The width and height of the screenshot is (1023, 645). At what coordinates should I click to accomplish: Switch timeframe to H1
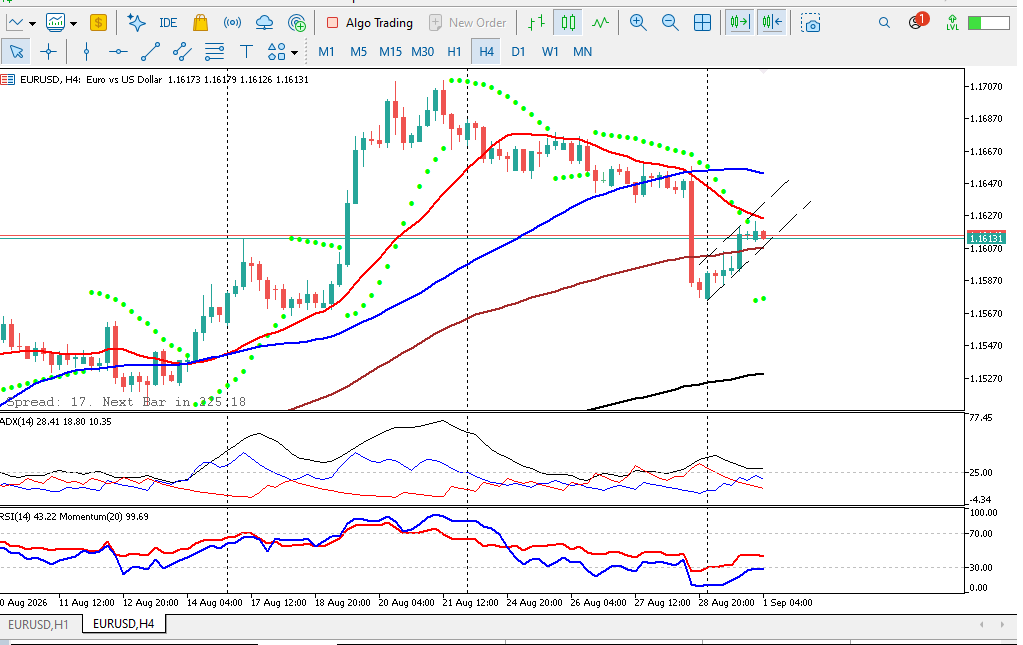[454, 52]
